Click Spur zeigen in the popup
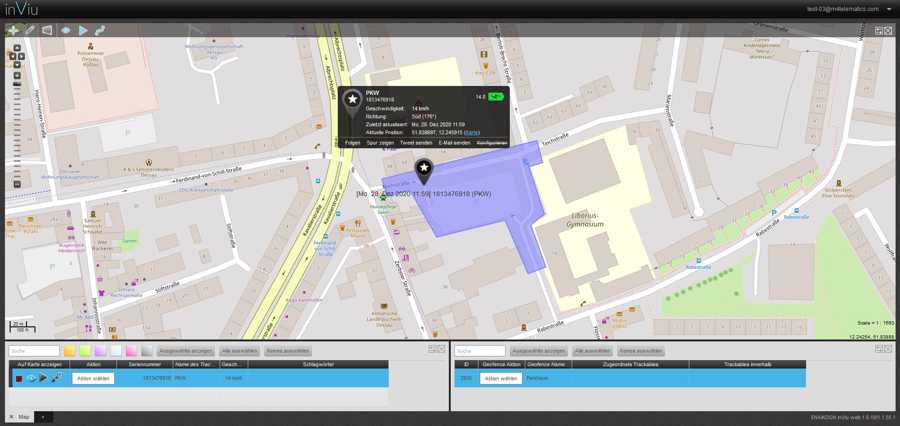900x426 pixels. [x=379, y=142]
